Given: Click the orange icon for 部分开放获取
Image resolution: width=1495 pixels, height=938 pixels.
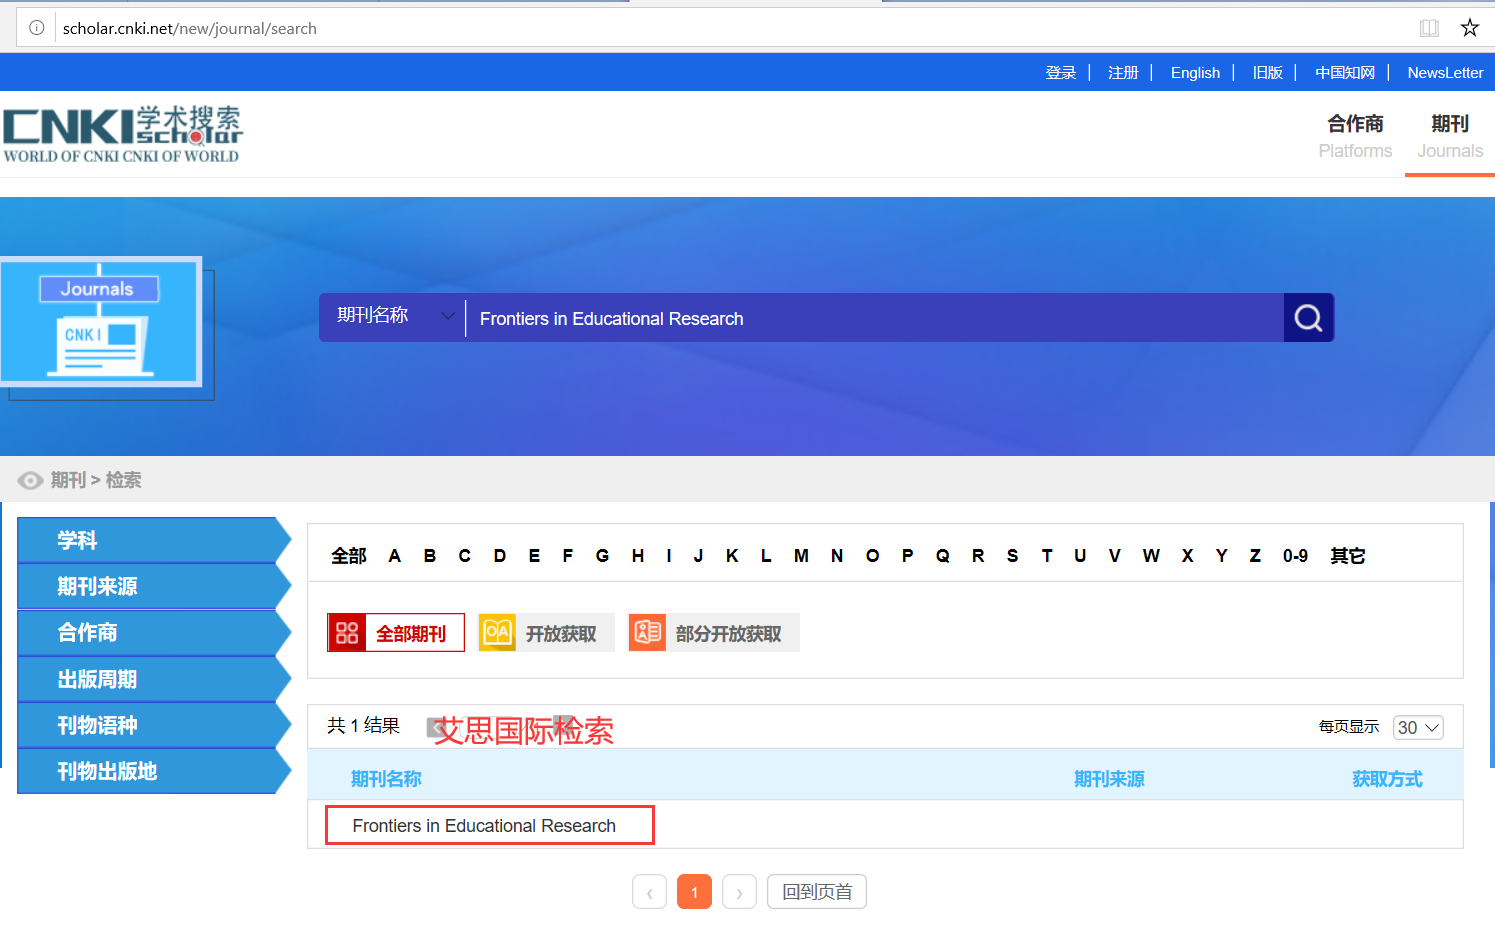Looking at the screenshot, I should click(x=647, y=633).
